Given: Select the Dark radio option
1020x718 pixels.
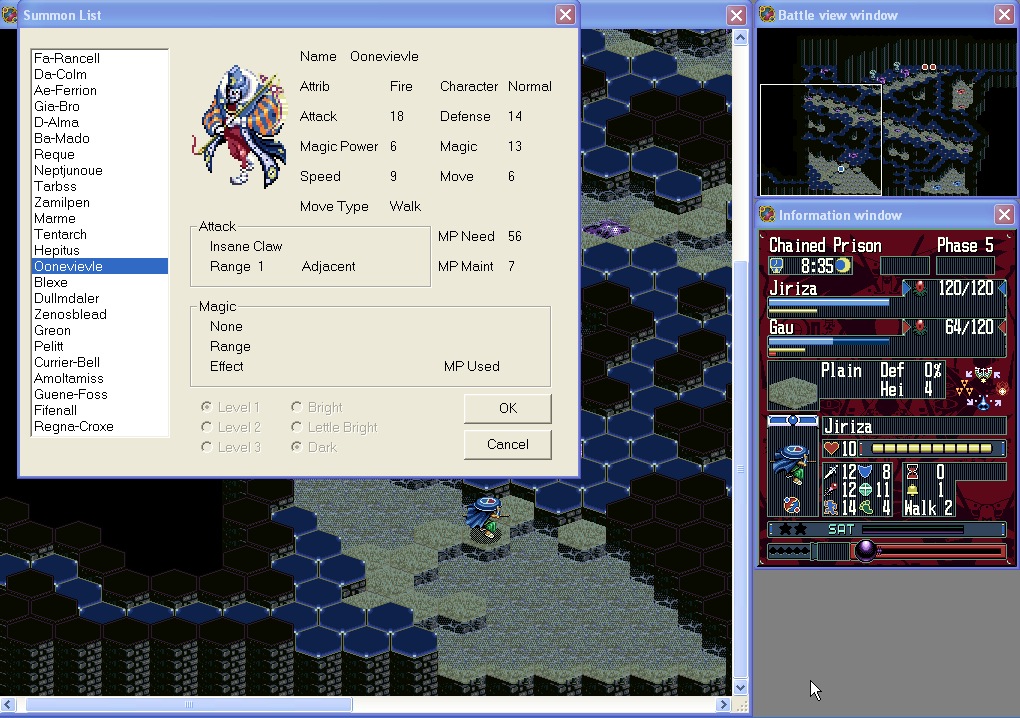Looking at the screenshot, I should 297,447.
